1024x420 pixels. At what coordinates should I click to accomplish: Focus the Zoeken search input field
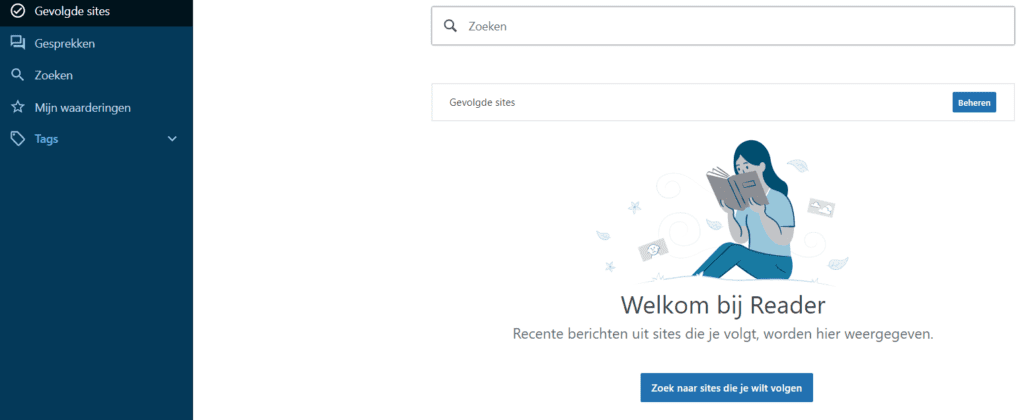(723, 26)
